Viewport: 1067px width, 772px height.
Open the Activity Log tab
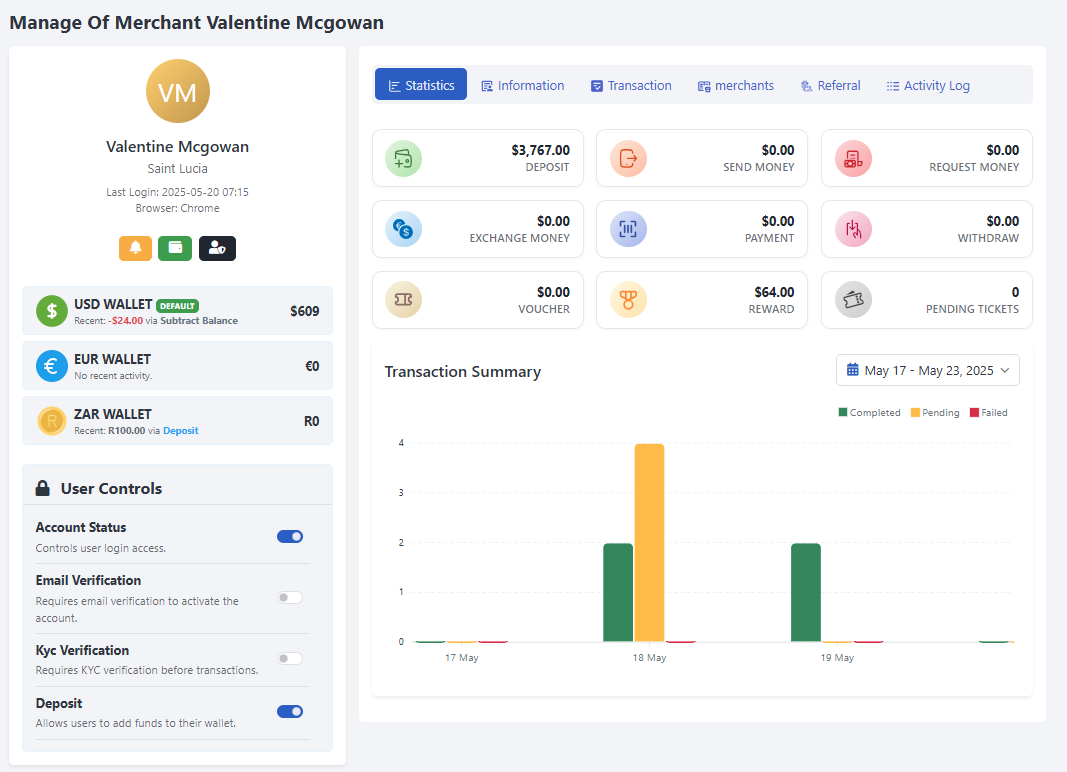[x=927, y=85]
